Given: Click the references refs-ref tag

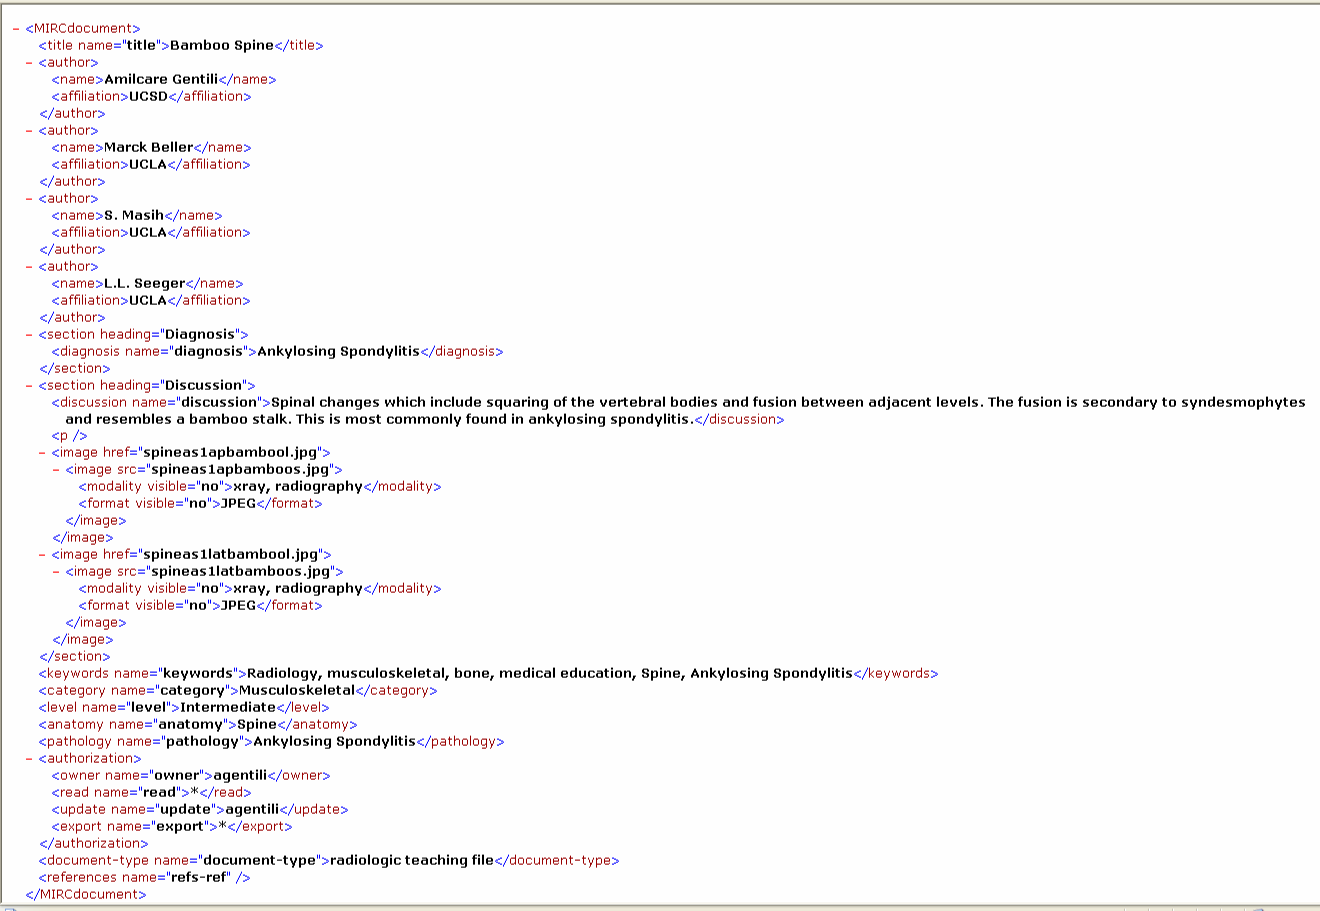Looking at the screenshot, I should point(144,878).
